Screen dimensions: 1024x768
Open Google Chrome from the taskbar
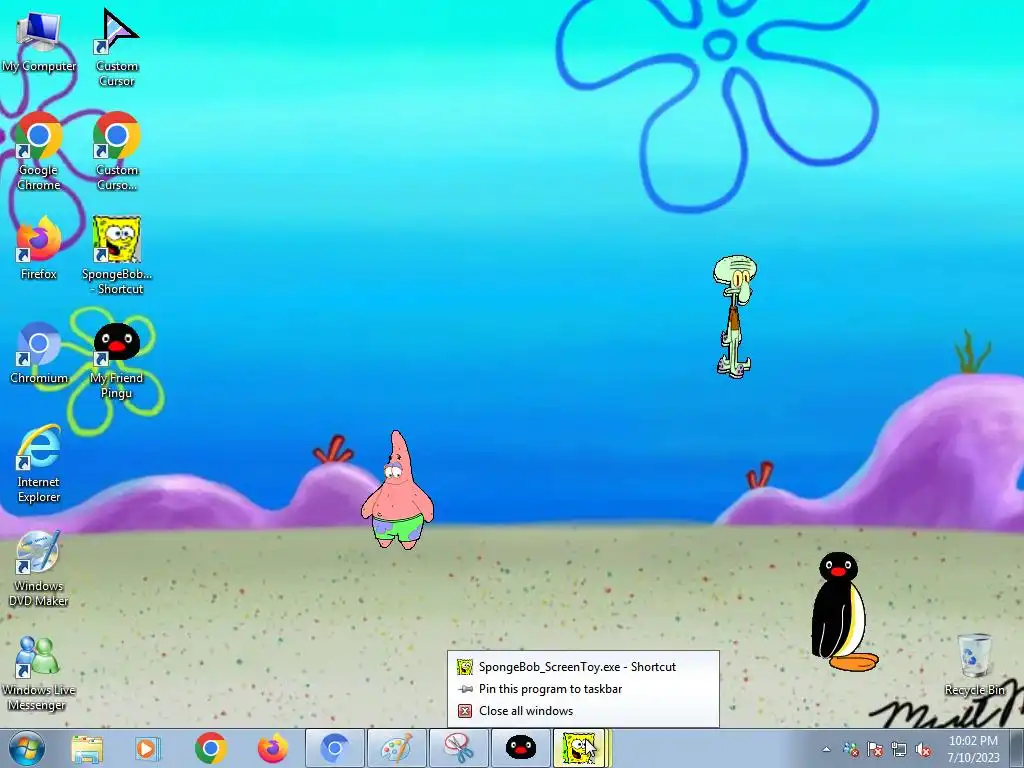210,748
